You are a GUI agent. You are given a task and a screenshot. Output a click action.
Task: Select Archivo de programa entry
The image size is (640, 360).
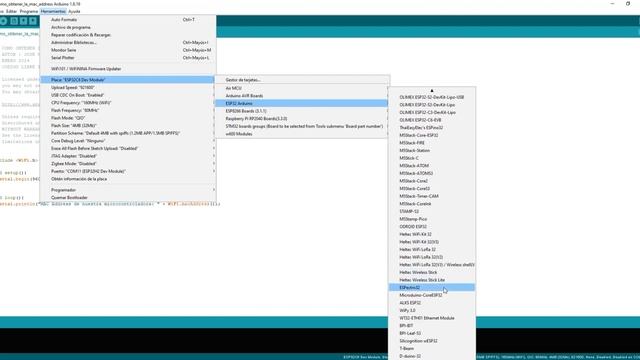pos(127,27)
